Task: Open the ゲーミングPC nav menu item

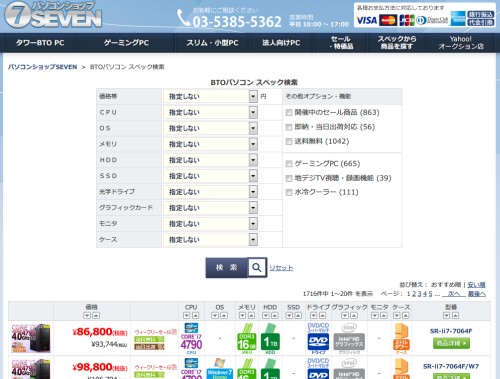Action: (x=126, y=43)
